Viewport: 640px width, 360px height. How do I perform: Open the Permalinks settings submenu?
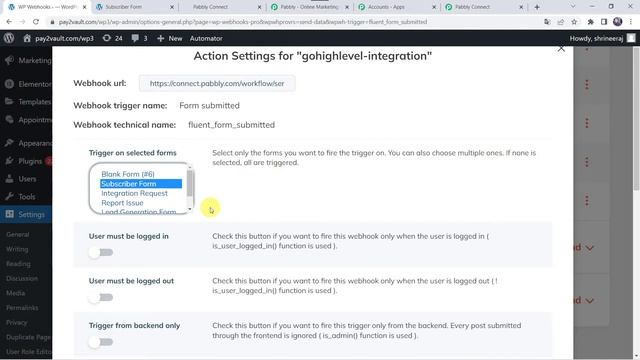(x=22, y=308)
